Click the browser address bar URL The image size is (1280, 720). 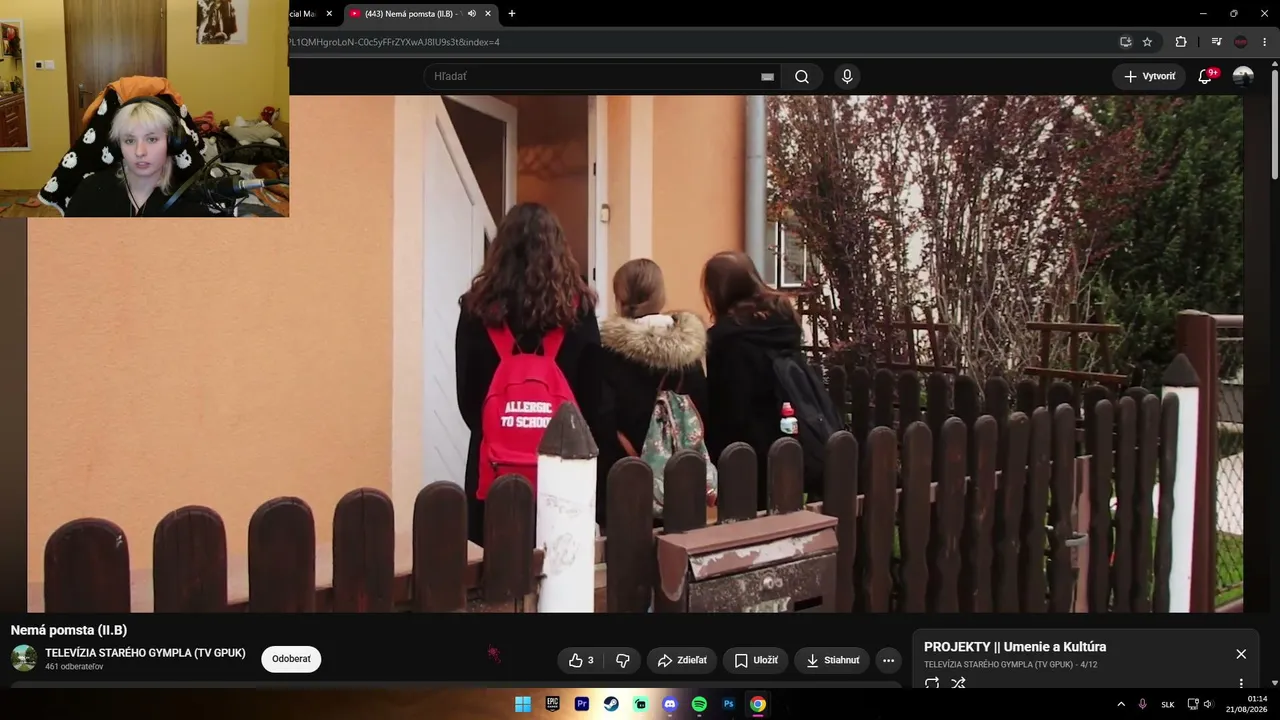click(394, 42)
